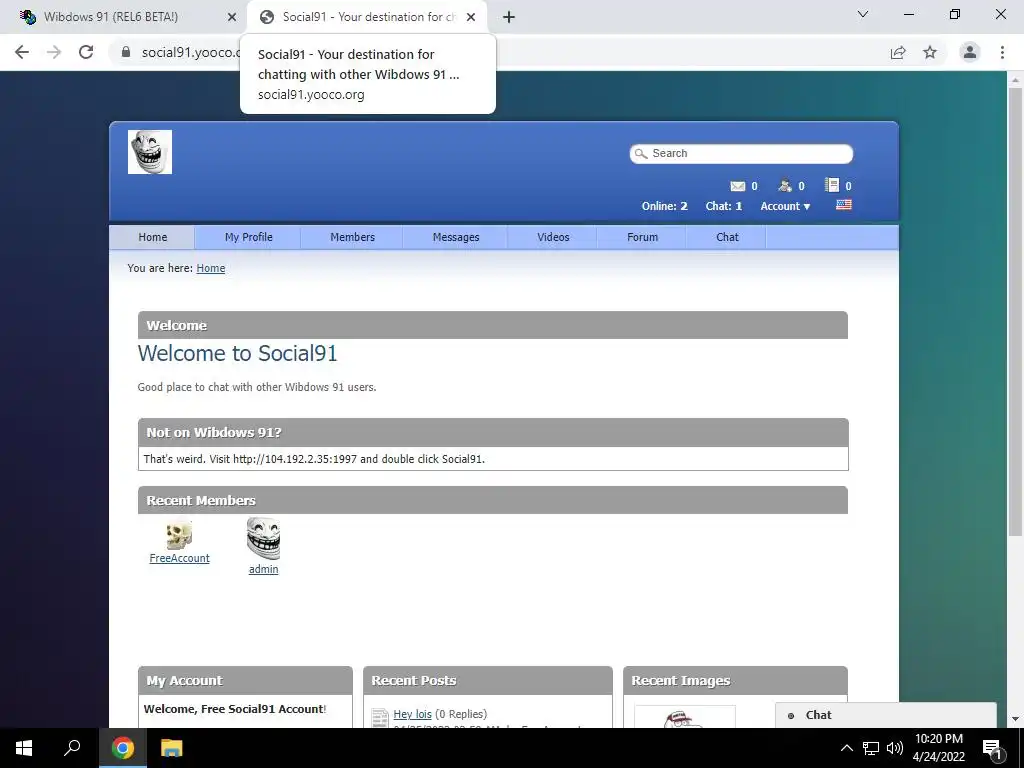
Task: Open the Messages menu item
Action: click(455, 237)
